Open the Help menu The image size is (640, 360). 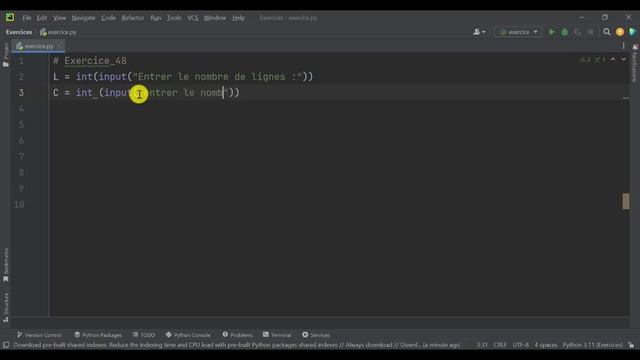click(x=238, y=18)
